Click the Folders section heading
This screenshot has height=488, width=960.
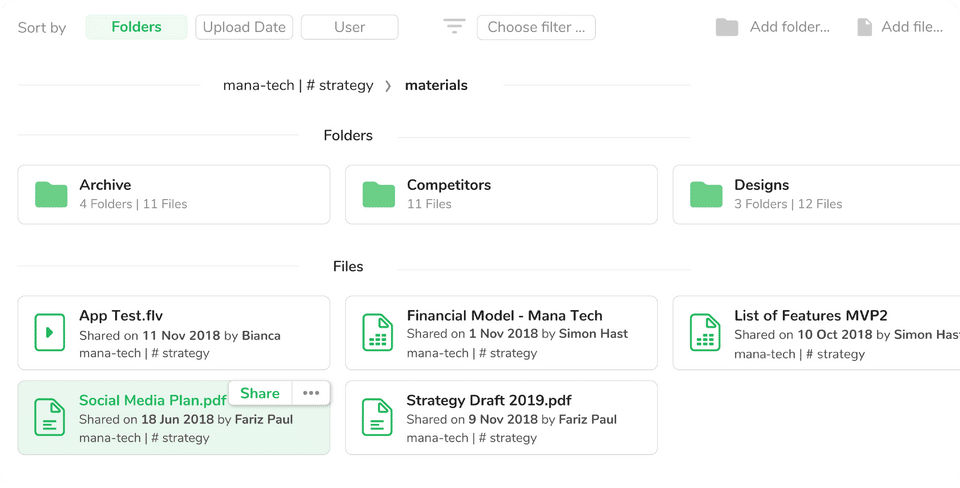[x=348, y=135]
